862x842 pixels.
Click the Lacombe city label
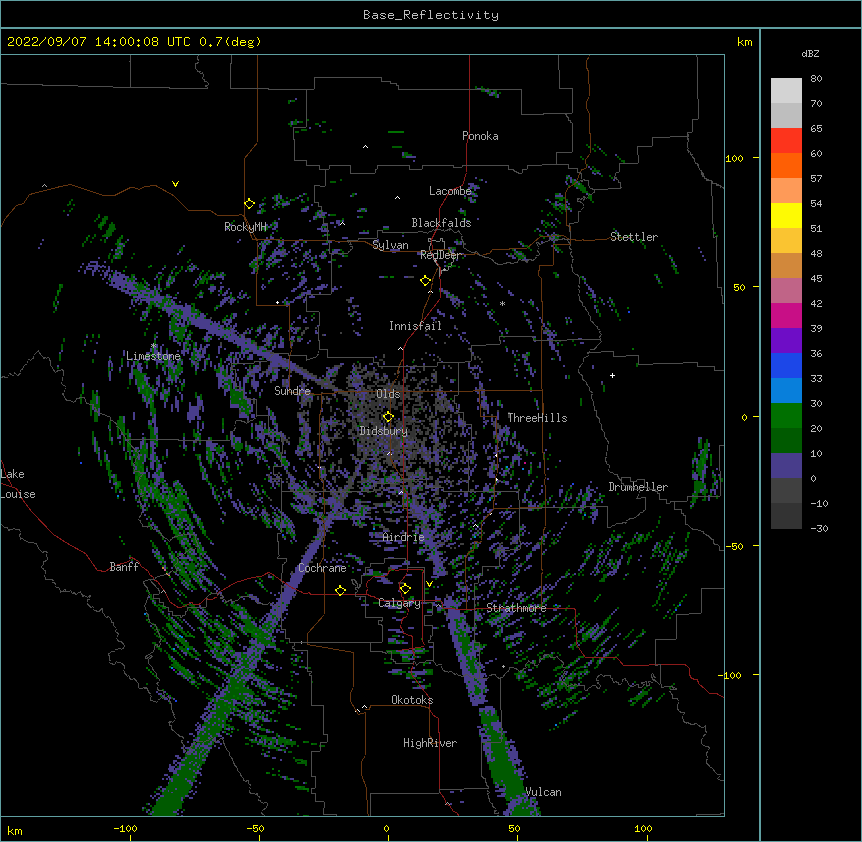450,191
